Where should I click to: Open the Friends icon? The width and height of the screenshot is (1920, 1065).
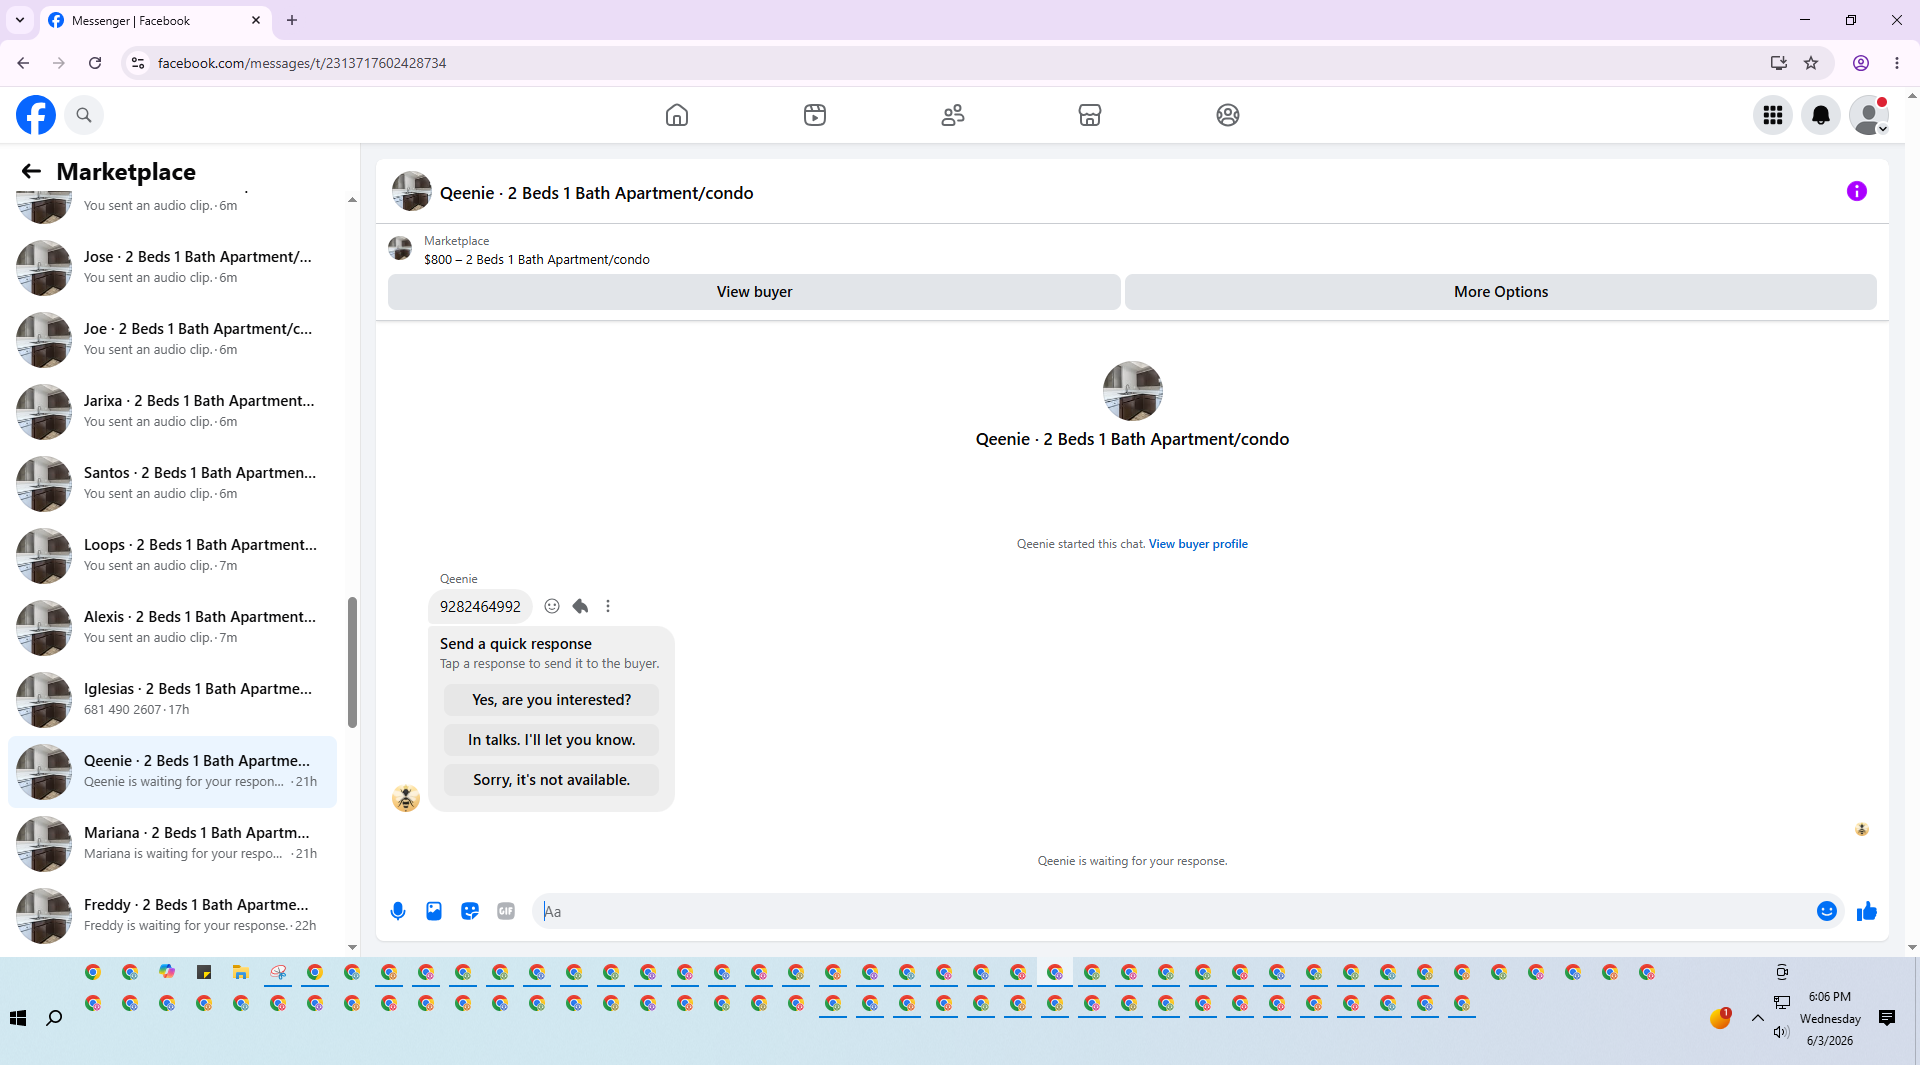953,115
